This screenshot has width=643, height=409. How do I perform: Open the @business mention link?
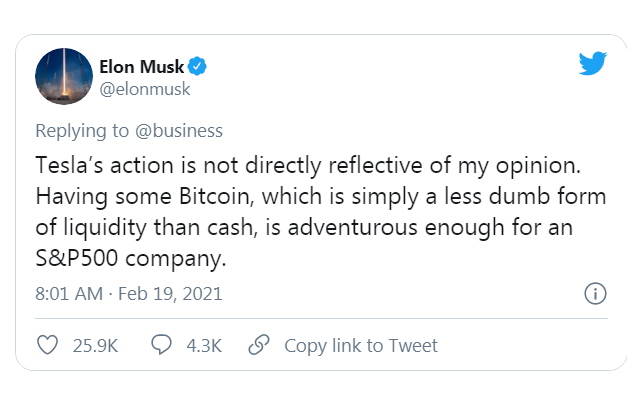coord(178,131)
